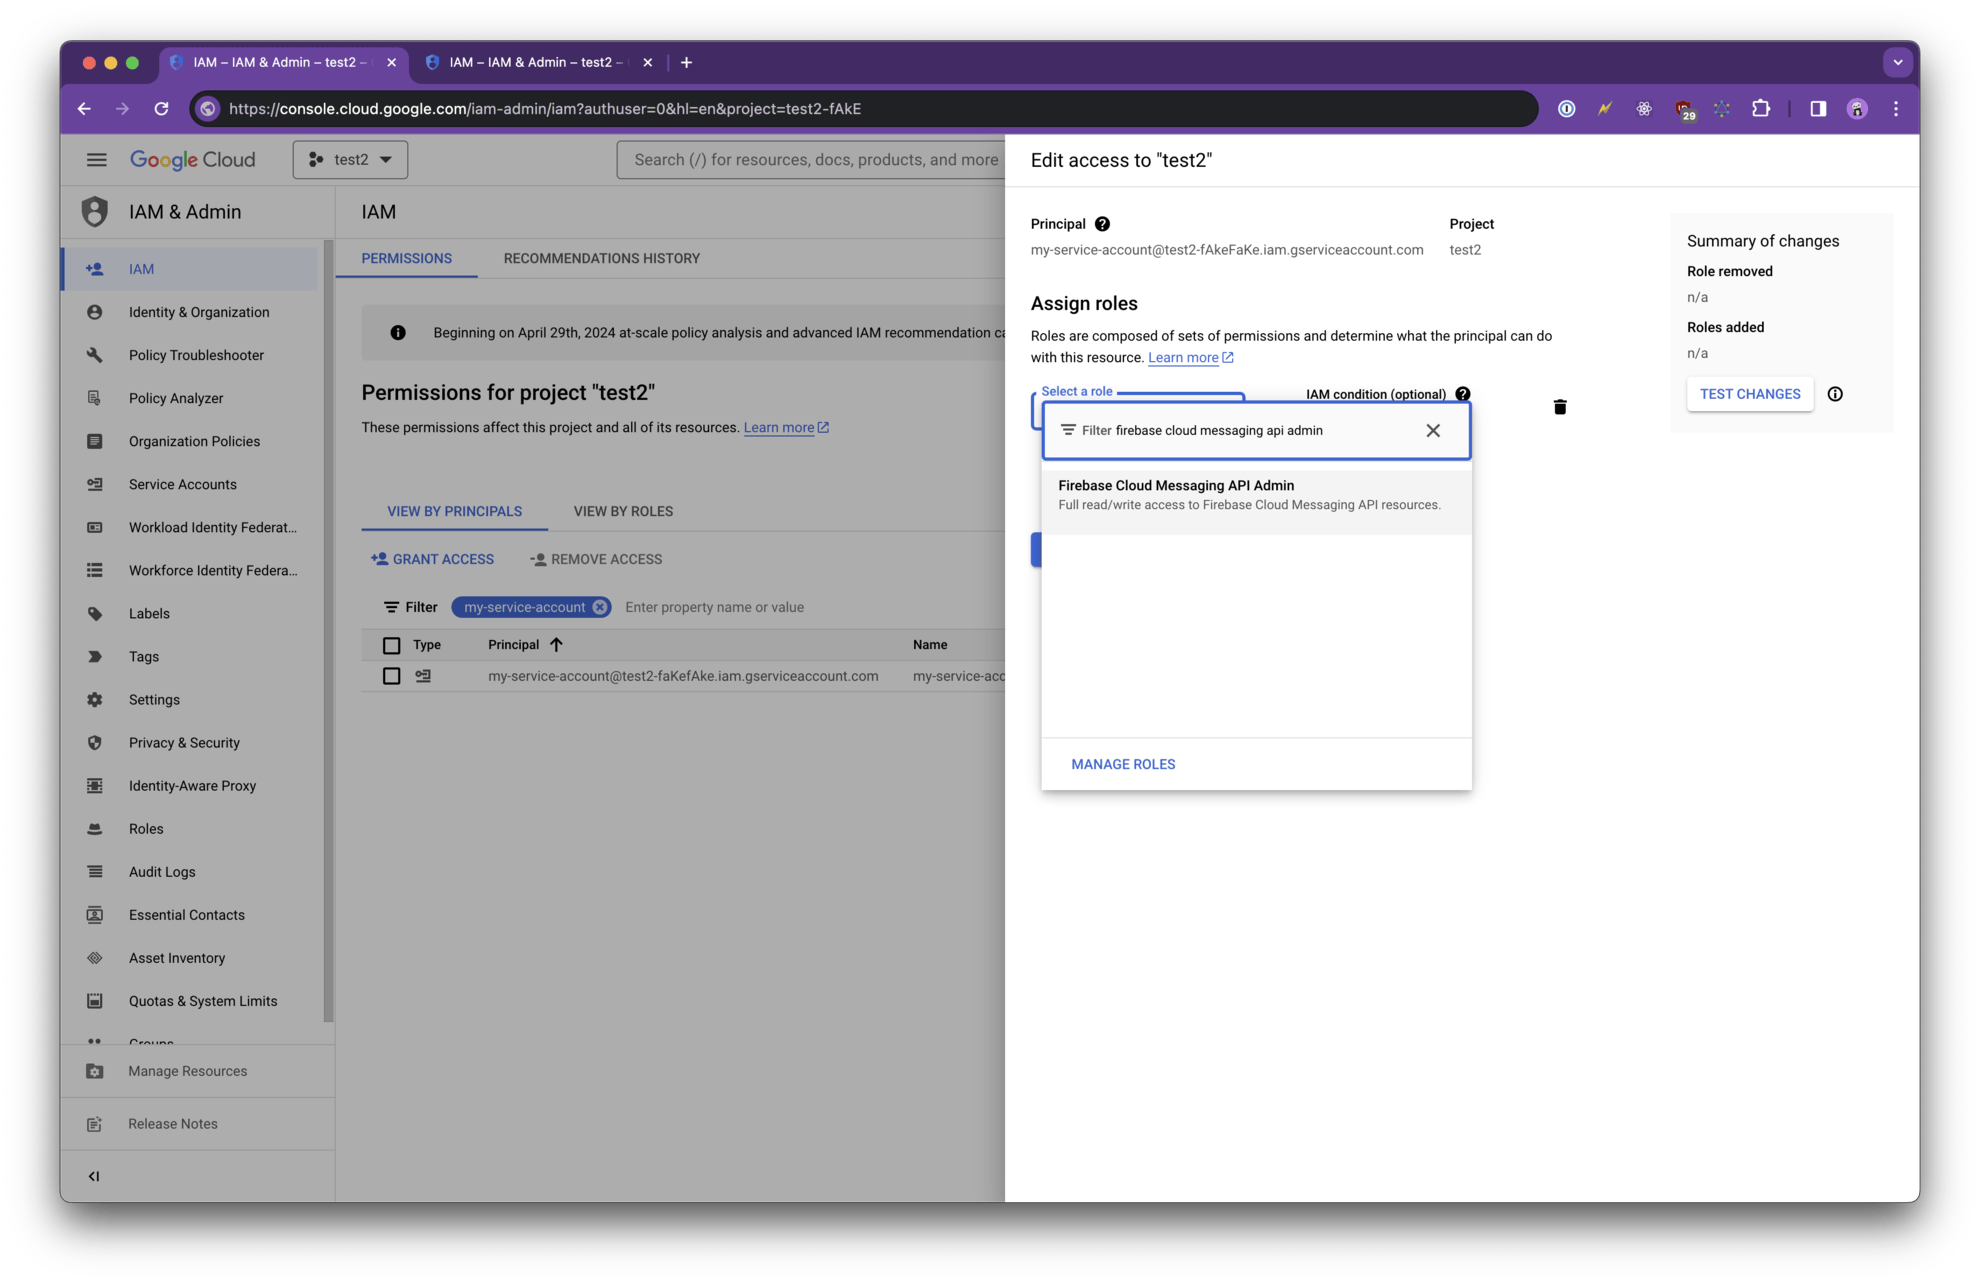Switch to Recommendations History tab
Screen dimensions: 1980x1282
coord(601,258)
